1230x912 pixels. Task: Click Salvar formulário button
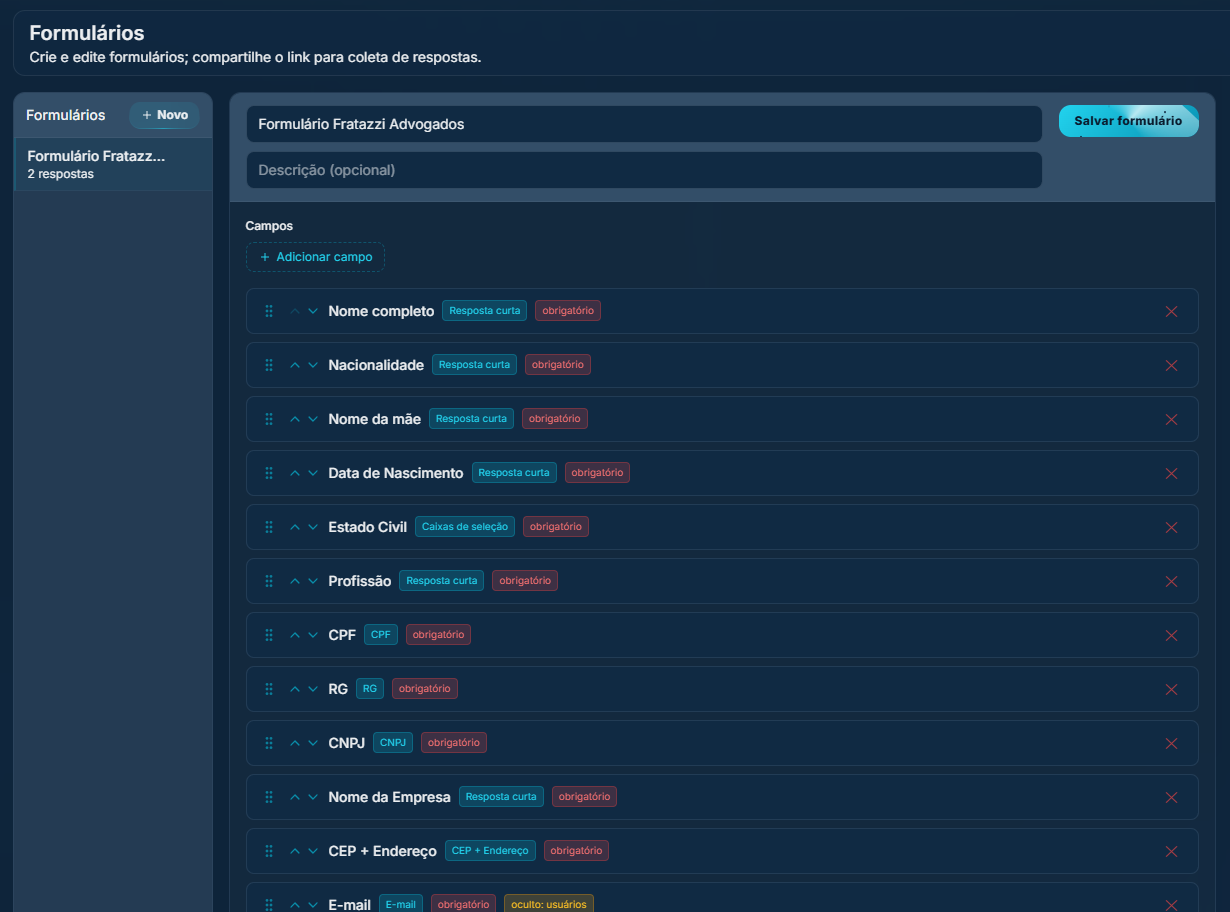coord(1128,121)
